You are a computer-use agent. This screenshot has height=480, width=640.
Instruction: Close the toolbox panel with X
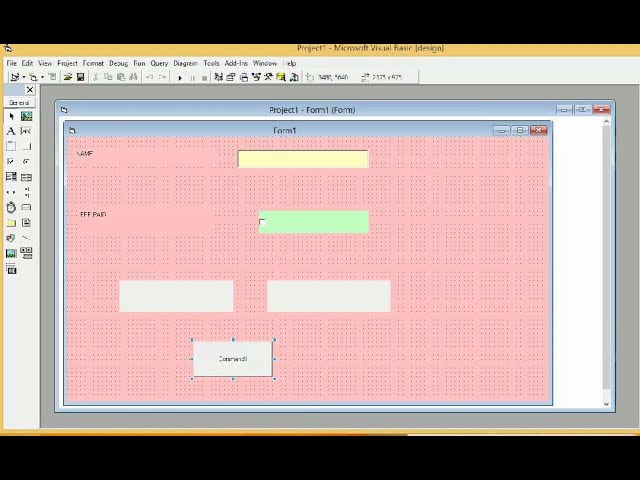point(30,89)
